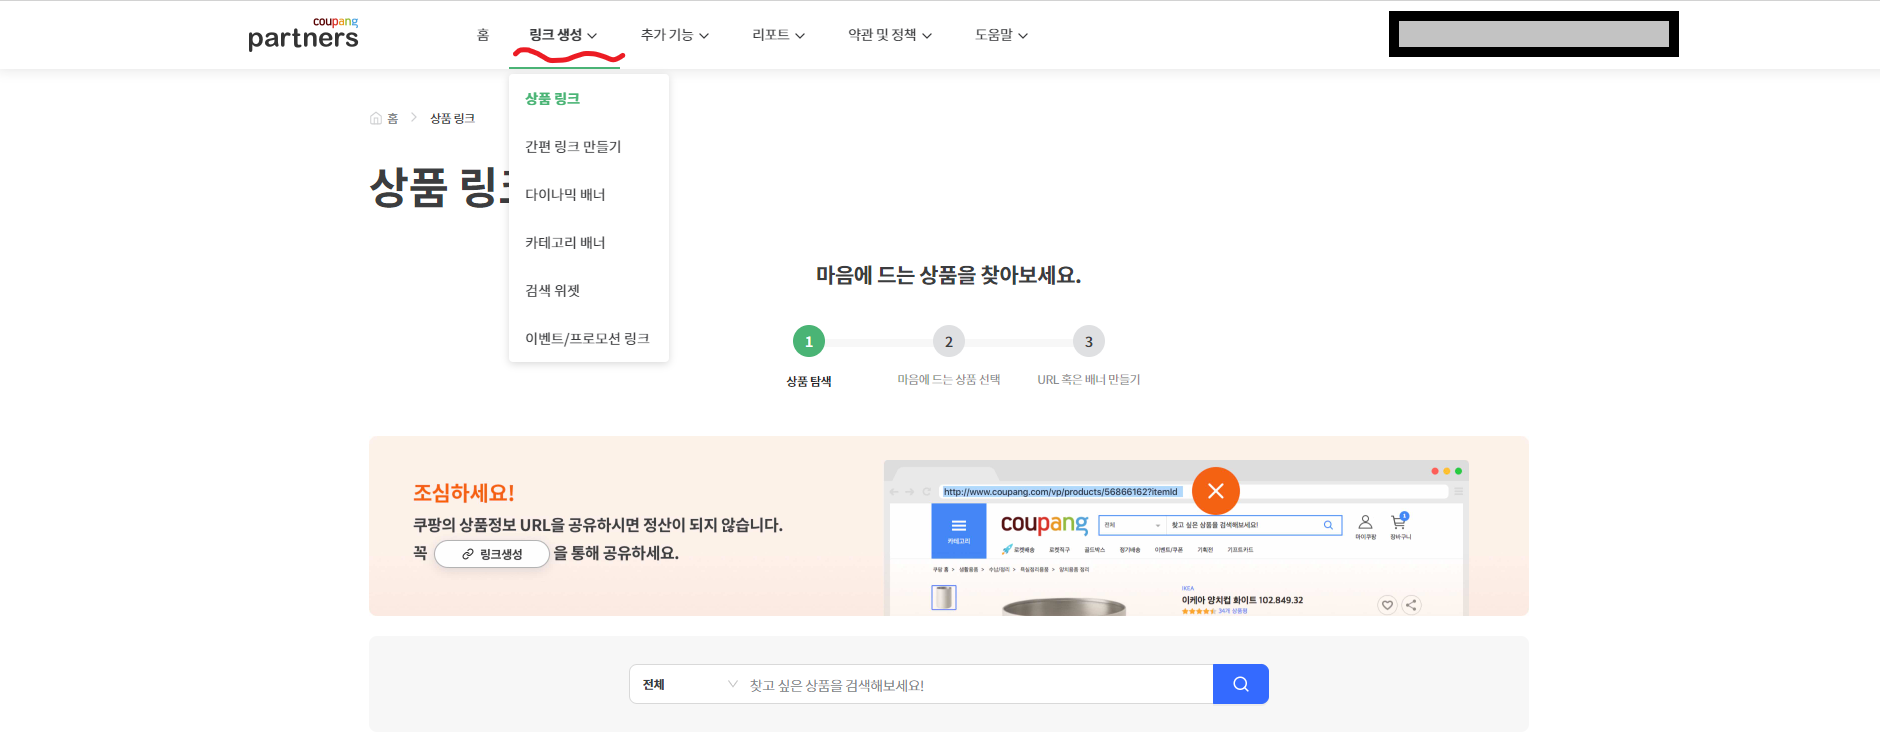This screenshot has width=1880, height=747.
Task: Expand the 도움말 menu
Action: (x=1001, y=35)
